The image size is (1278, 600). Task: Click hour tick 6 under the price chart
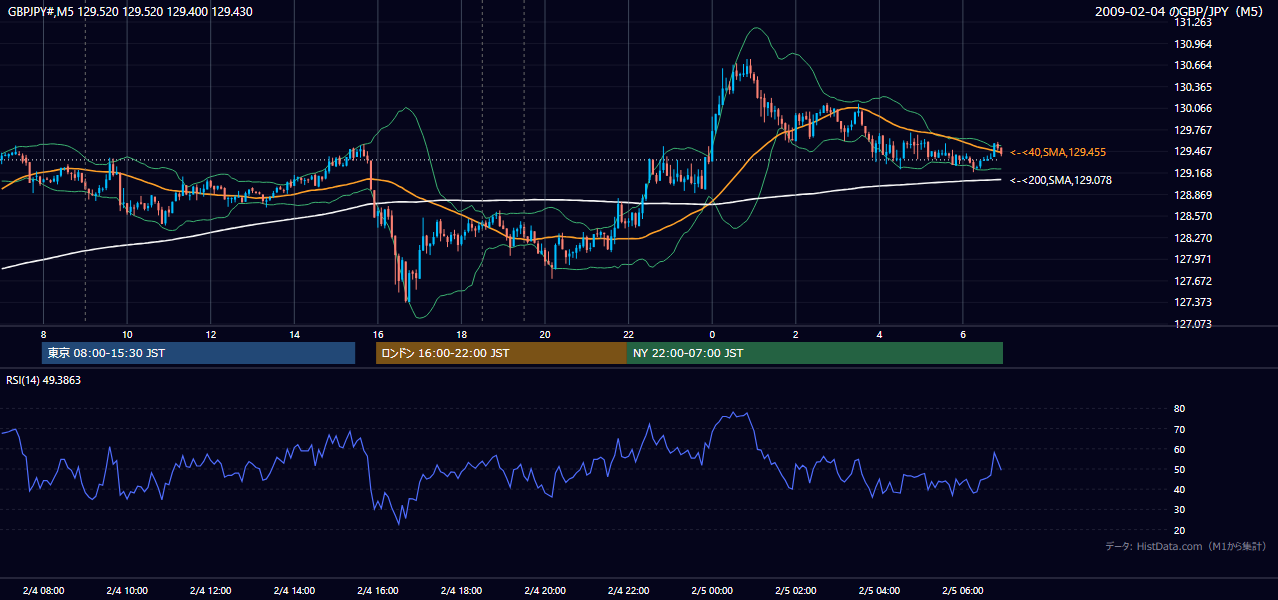coord(962,334)
